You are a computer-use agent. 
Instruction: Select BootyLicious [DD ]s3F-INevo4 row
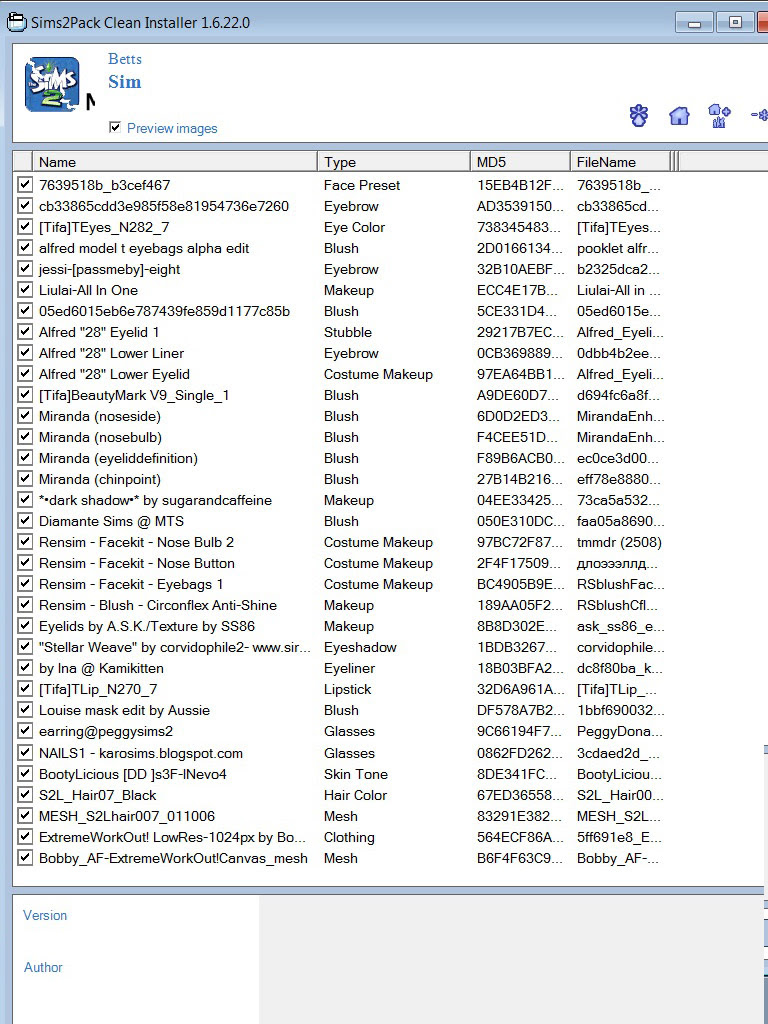342,774
